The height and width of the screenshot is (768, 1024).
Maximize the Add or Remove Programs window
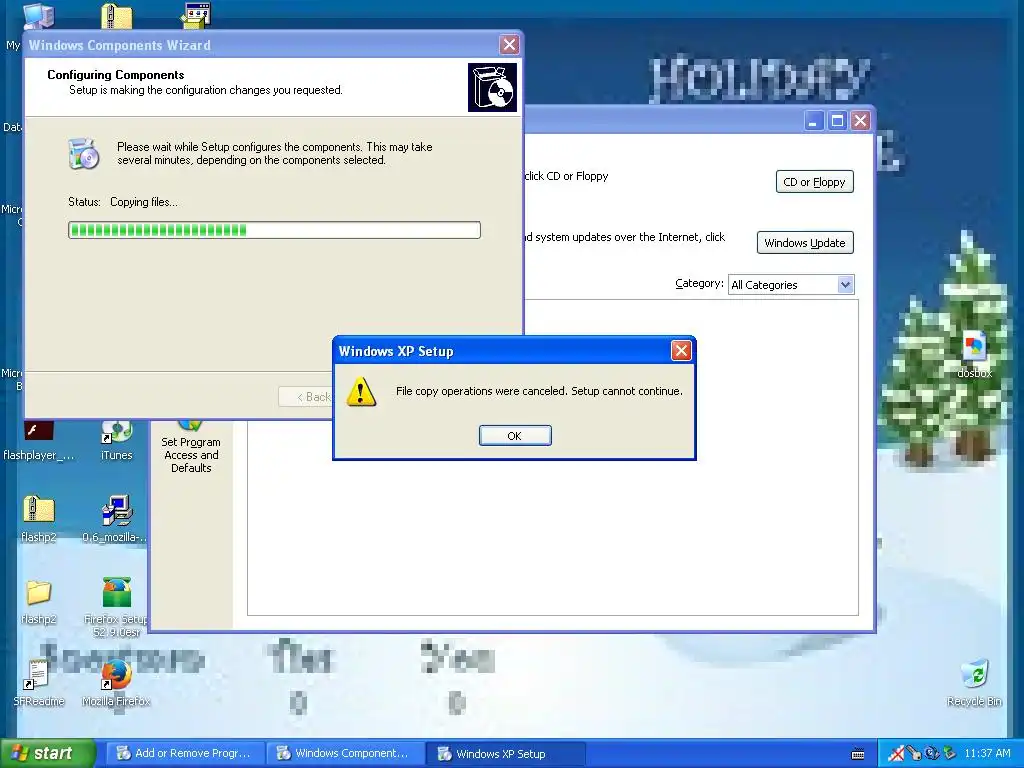(837, 121)
